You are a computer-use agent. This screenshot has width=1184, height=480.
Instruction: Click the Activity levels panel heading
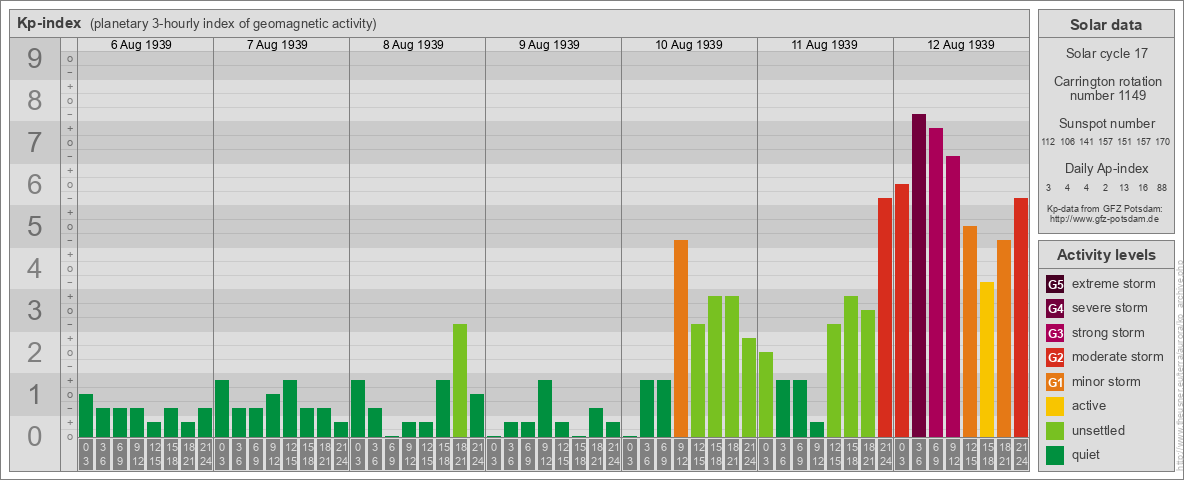[1105, 255]
